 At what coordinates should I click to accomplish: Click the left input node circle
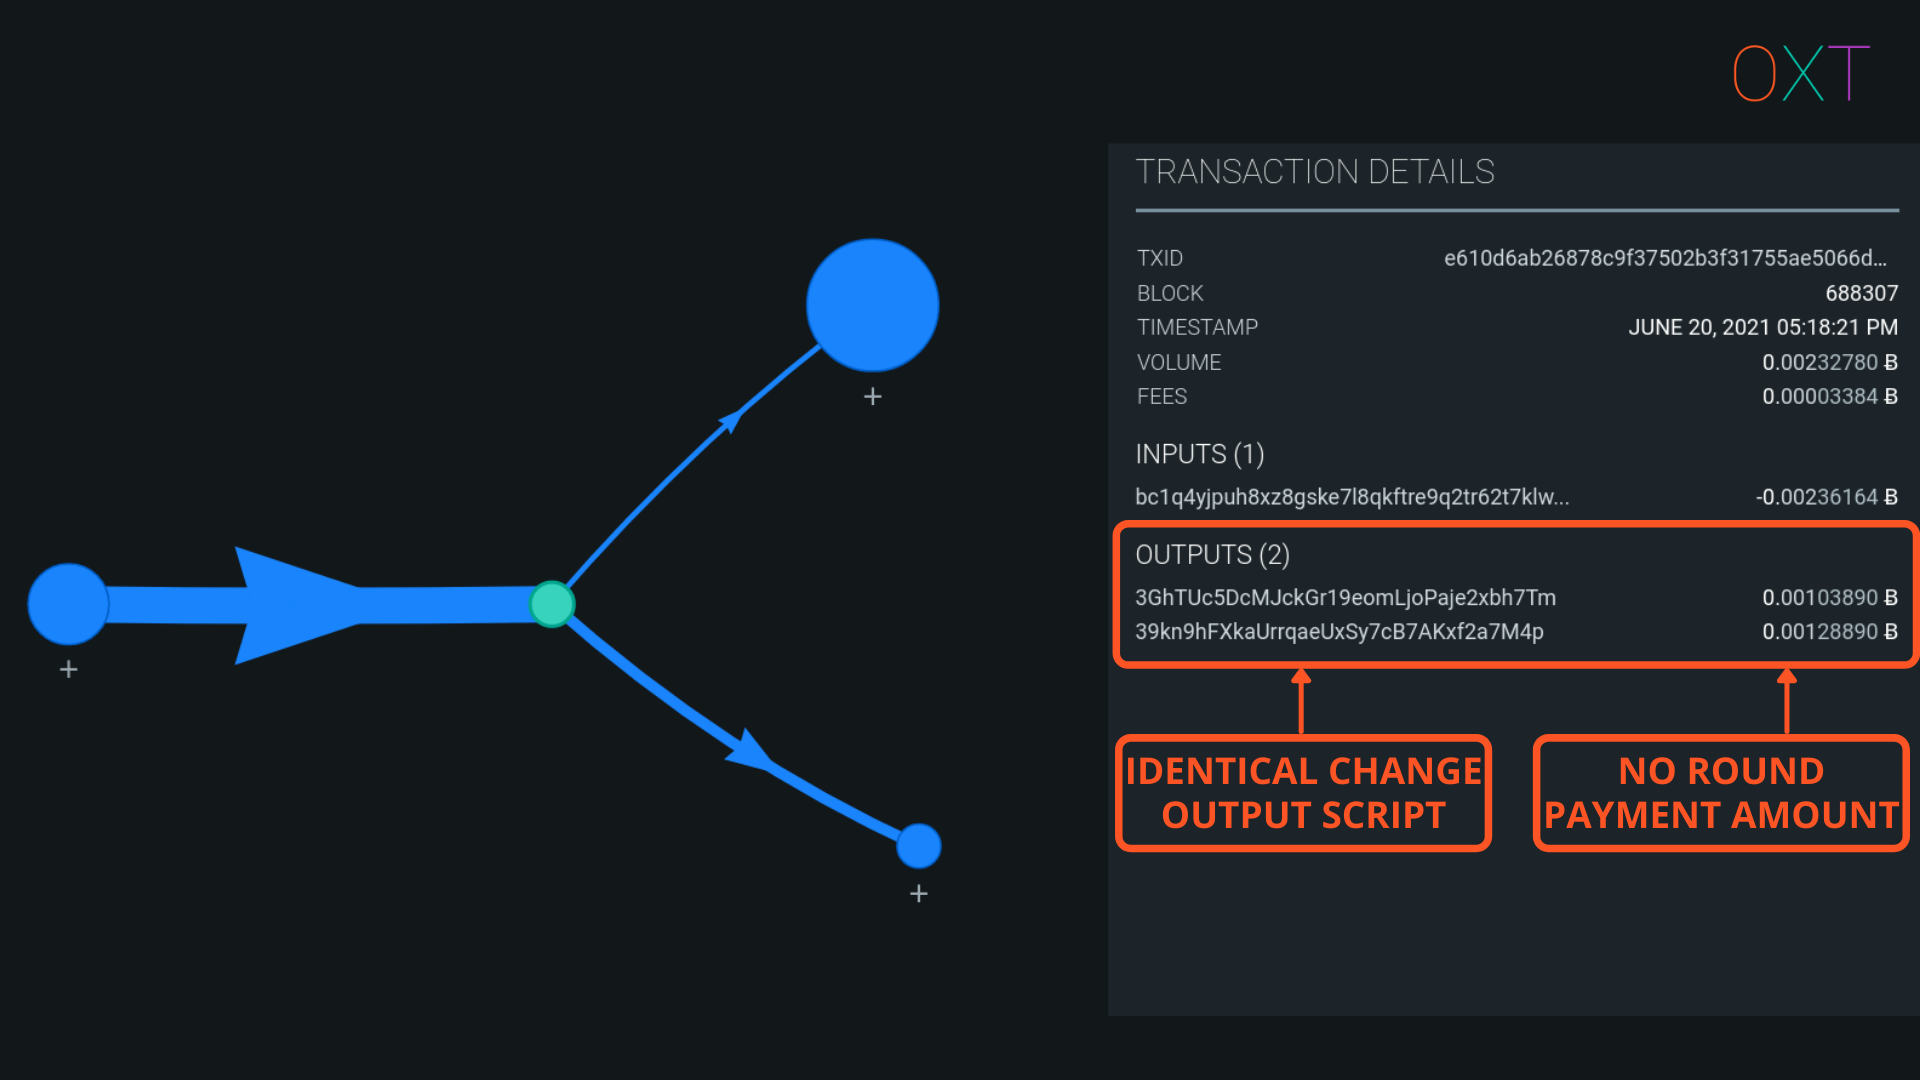click(x=68, y=604)
